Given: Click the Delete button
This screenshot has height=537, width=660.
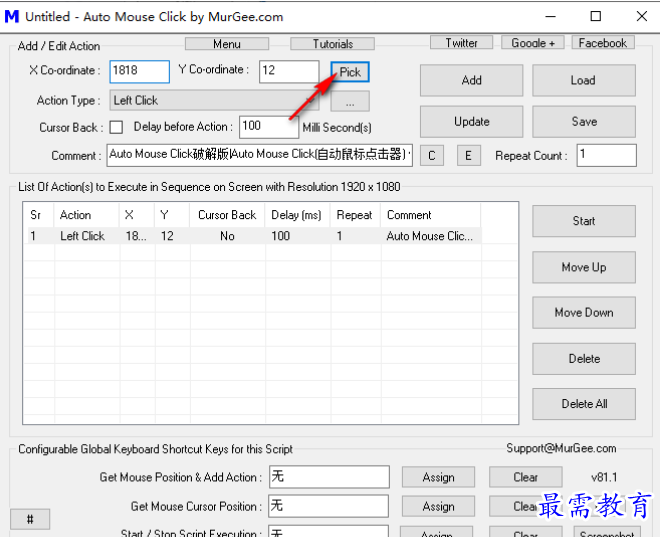Looking at the screenshot, I should pos(584,359).
